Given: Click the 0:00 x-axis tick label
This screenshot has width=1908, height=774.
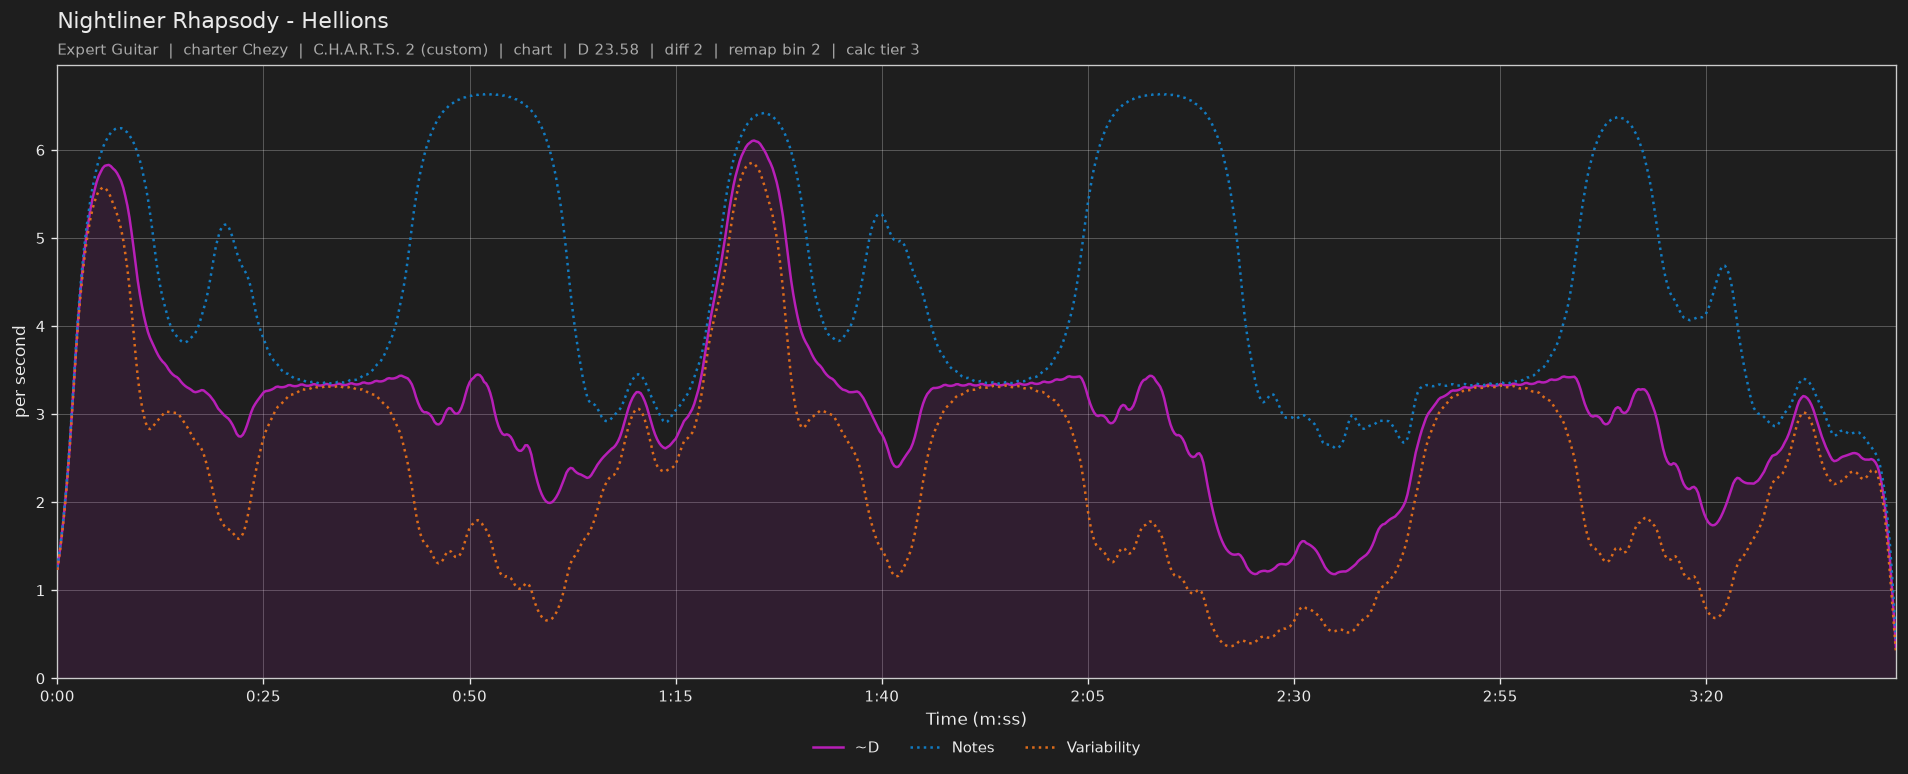Looking at the screenshot, I should 57,696.
